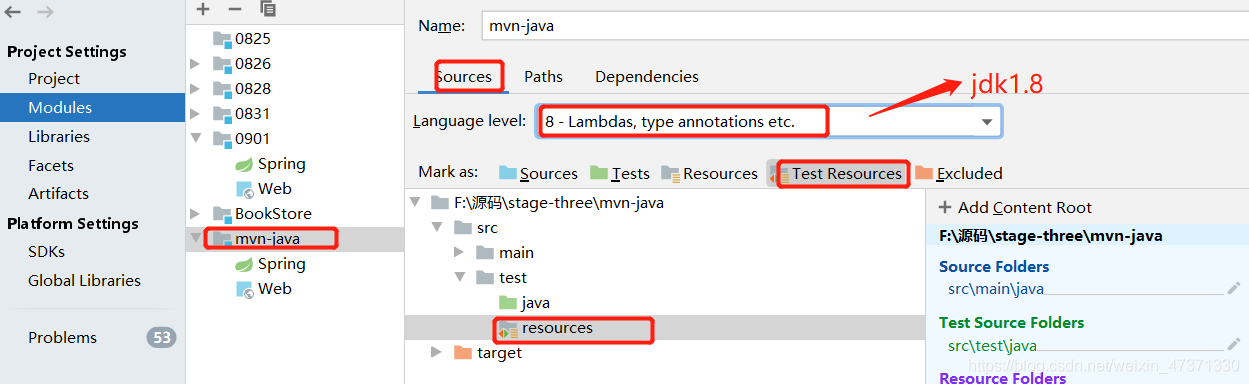Click the Web facet icon under 0901
Image resolution: width=1249 pixels, height=384 pixels.
[x=244, y=189]
